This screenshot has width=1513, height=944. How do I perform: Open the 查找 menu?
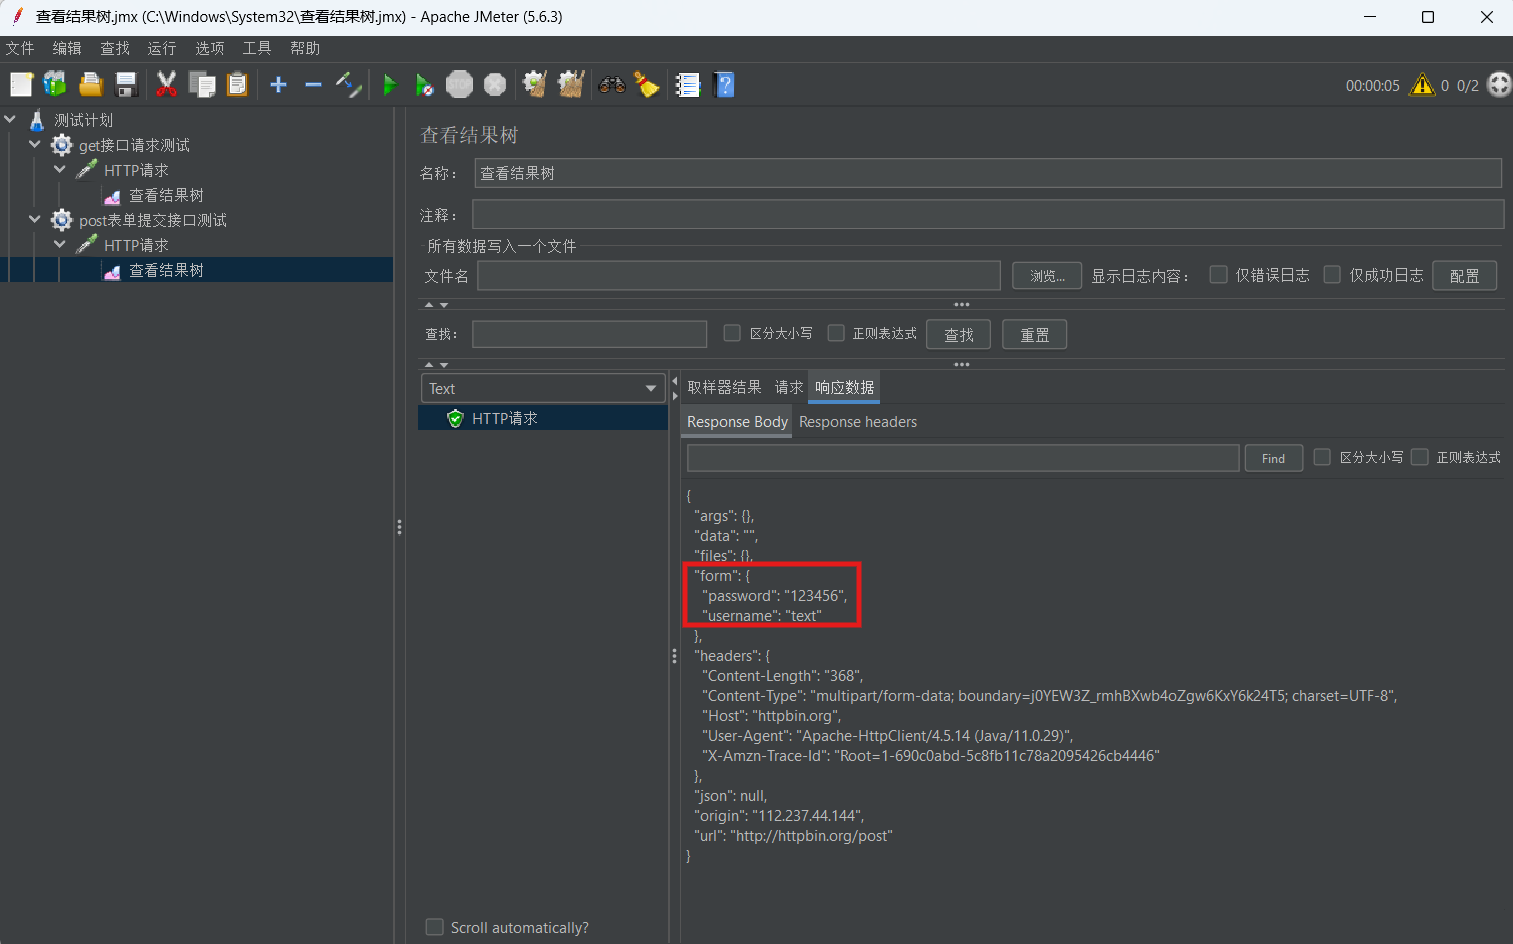[x=115, y=48]
